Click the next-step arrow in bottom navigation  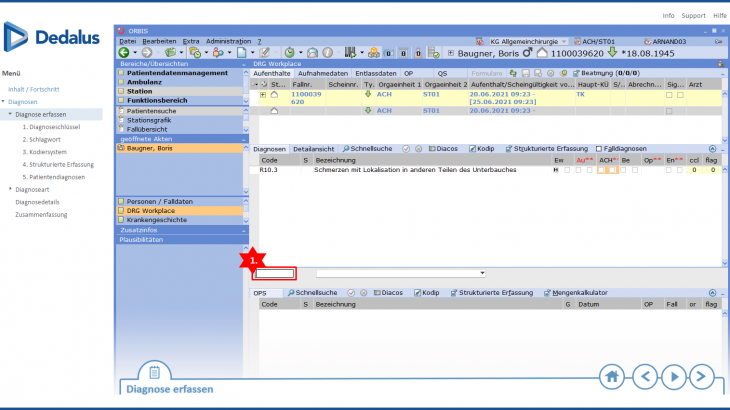point(704,376)
